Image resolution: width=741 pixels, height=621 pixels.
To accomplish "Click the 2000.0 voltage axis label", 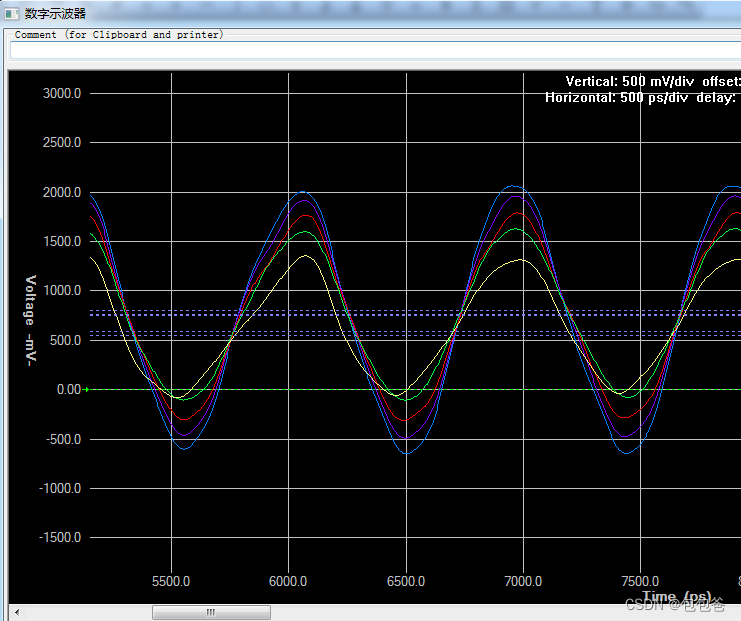I will click(62, 192).
